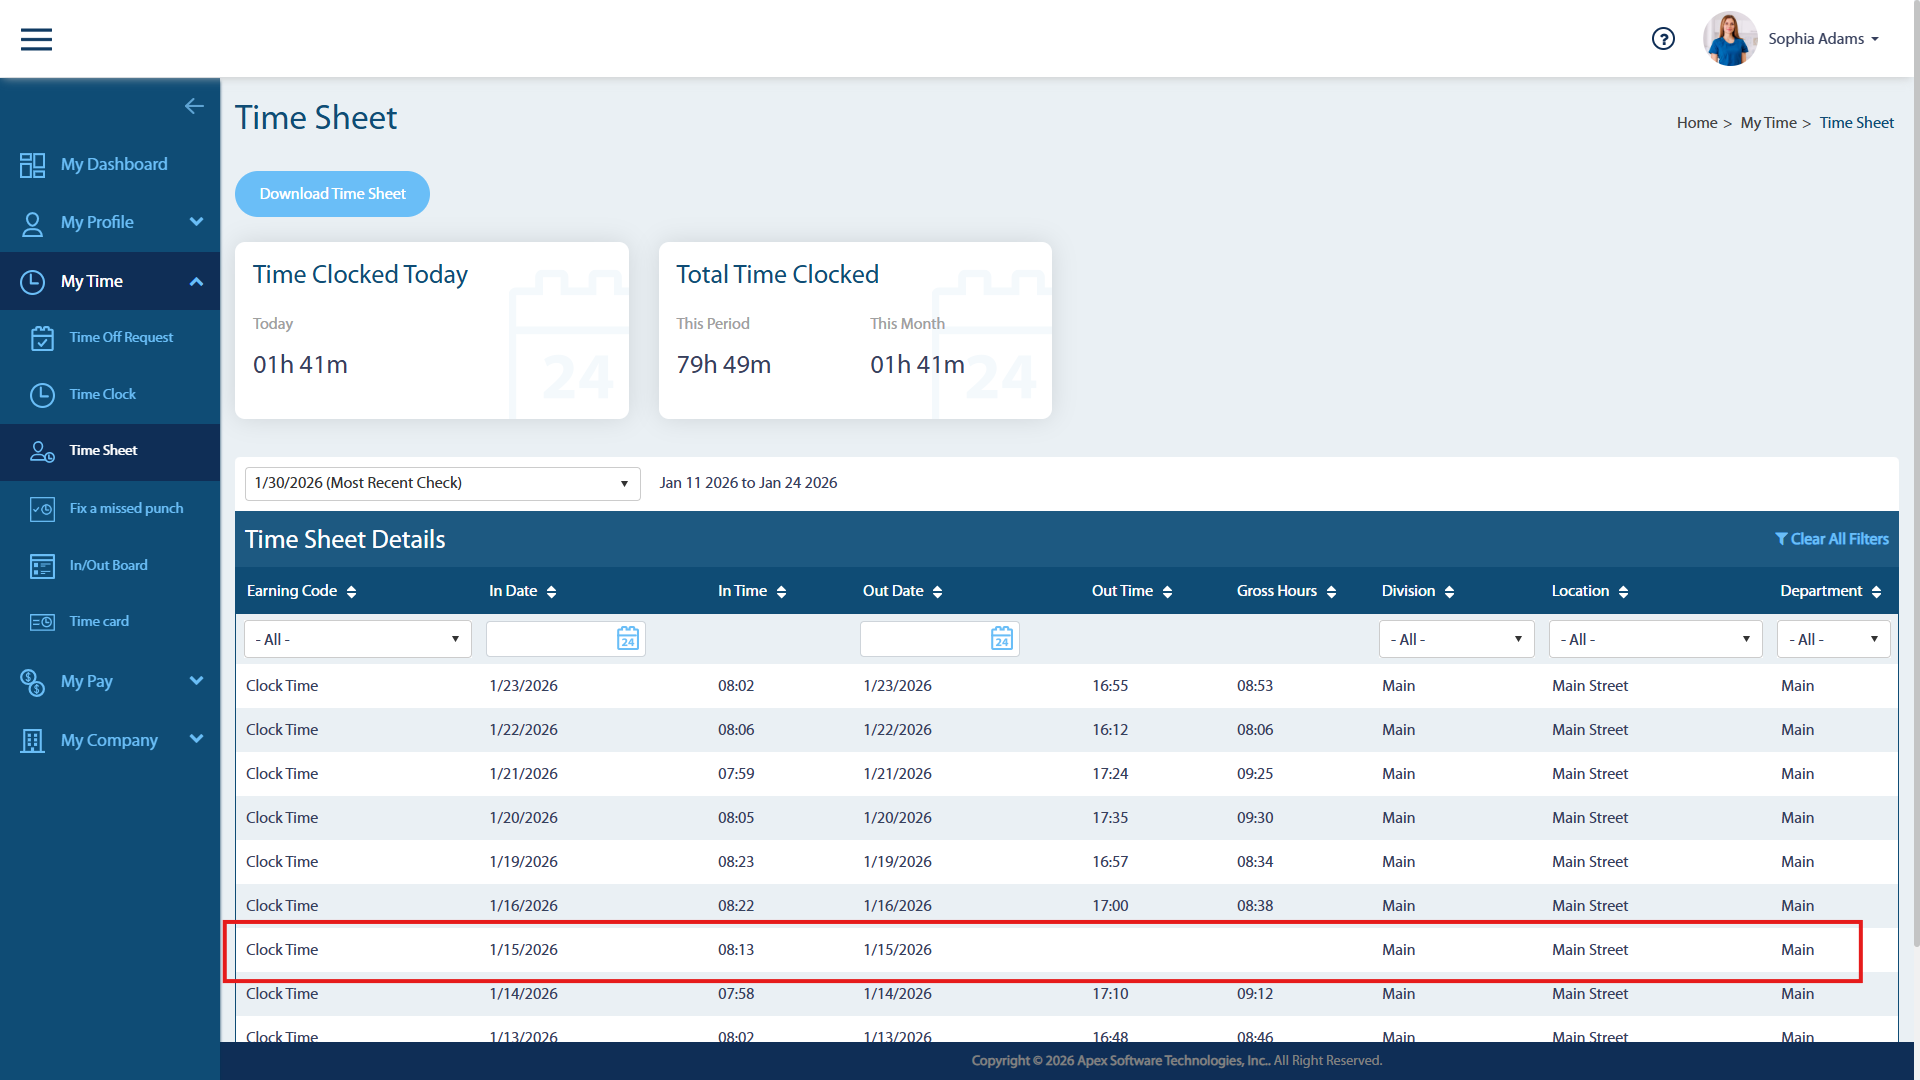Click the Time Off Request calendar icon
Image resolution: width=1920 pixels, height=1080 pixels.
tap(42, 338)
